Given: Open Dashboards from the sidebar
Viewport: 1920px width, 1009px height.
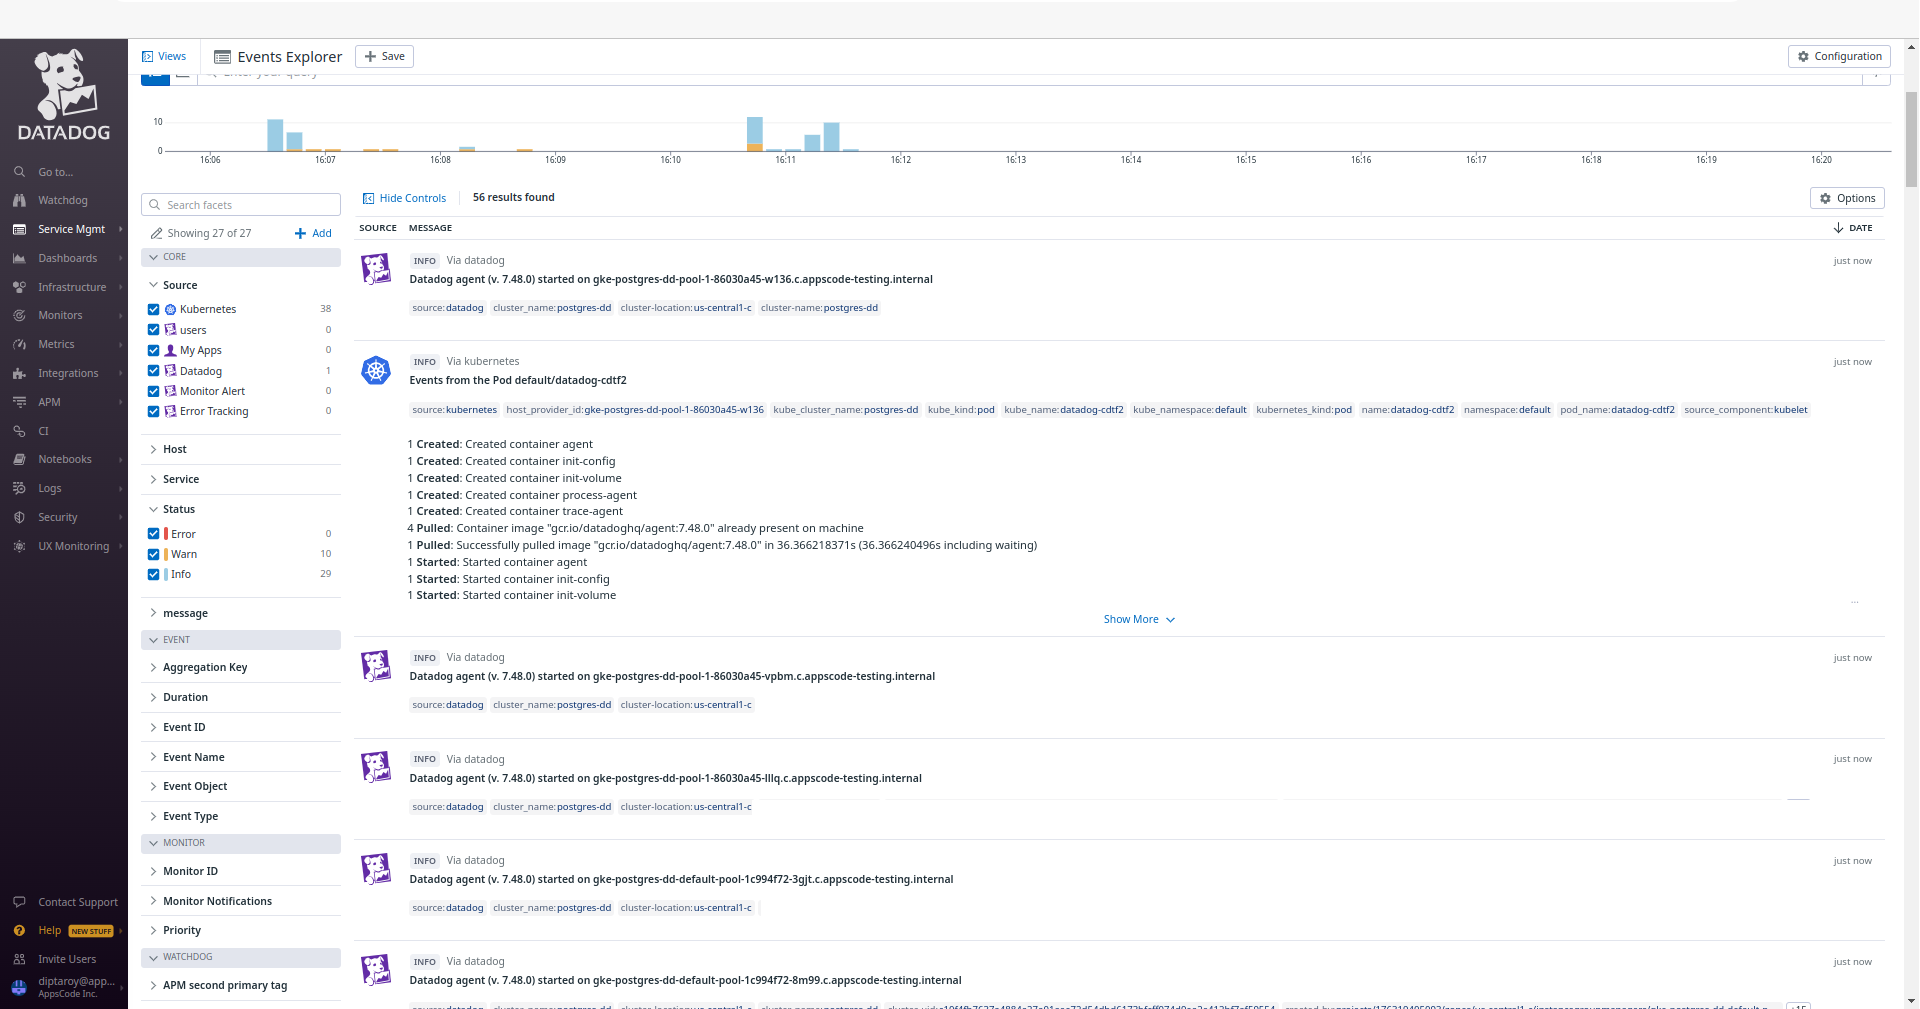Looking at the screenshot, I should click(x=65, y=258).
